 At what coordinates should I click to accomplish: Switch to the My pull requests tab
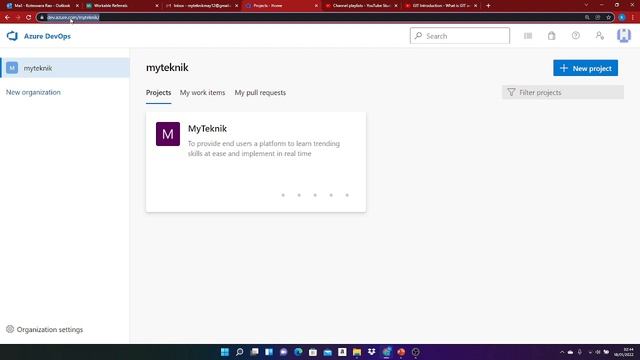point(260,93)
